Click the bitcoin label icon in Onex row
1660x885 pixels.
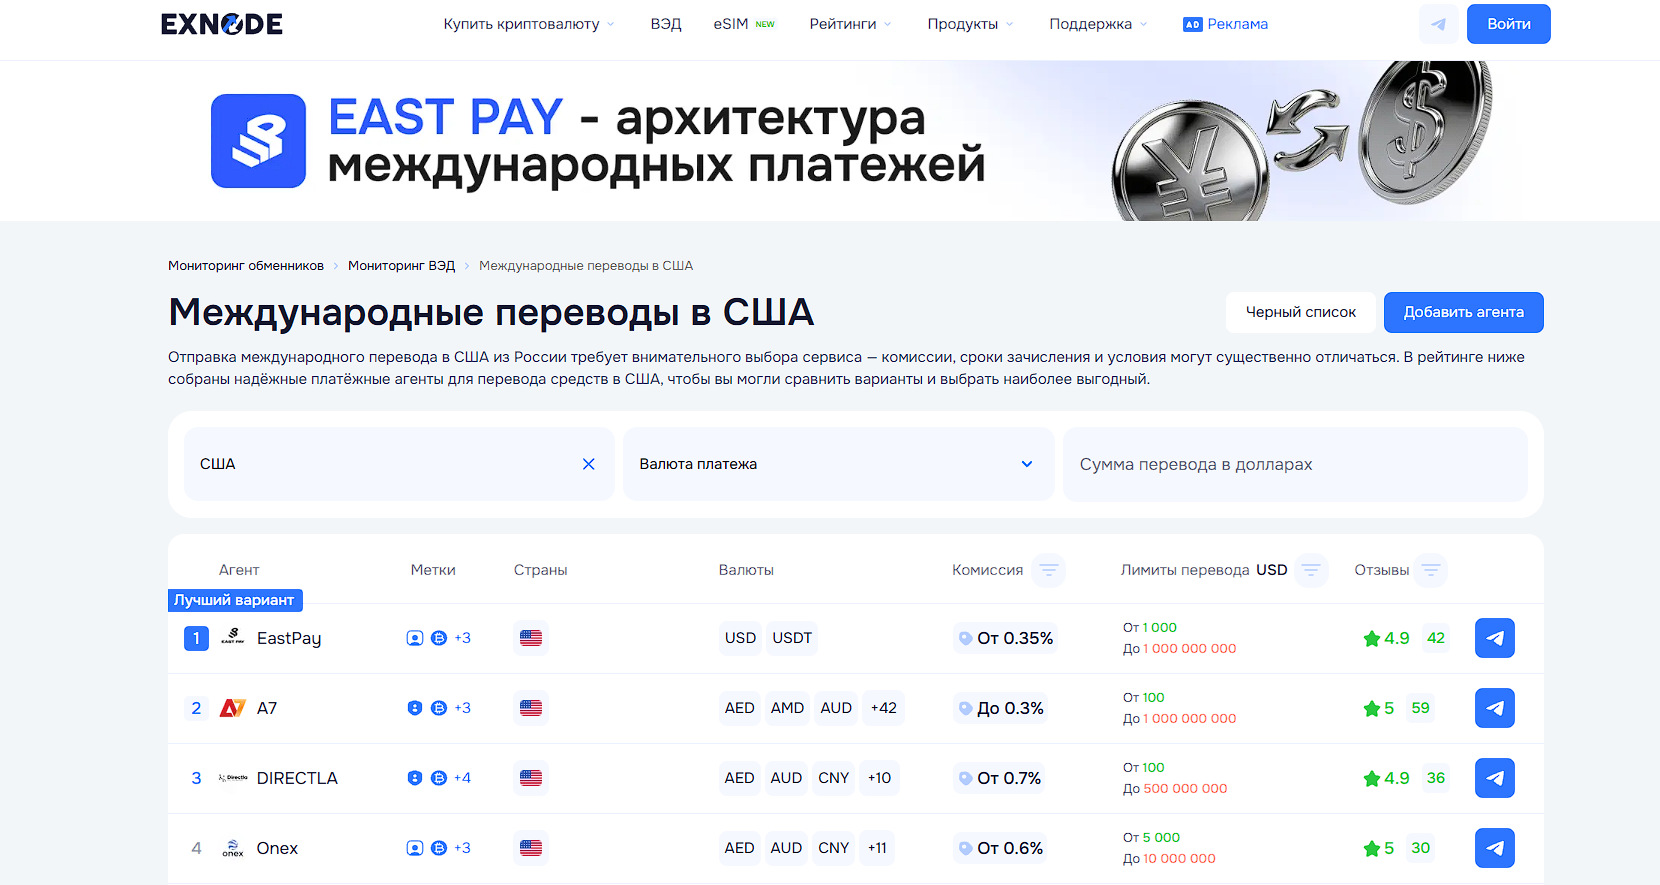pos(439,848)
